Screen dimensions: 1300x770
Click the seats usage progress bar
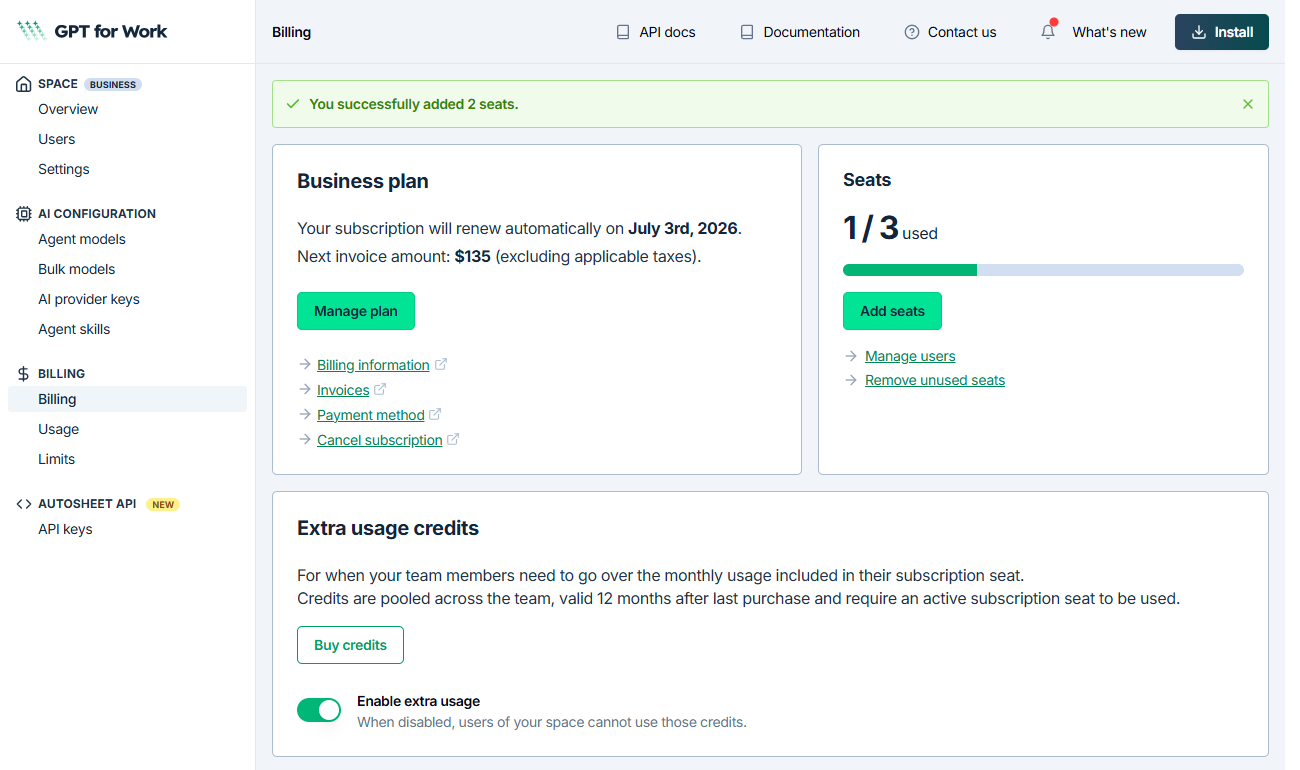point(1043,270)
